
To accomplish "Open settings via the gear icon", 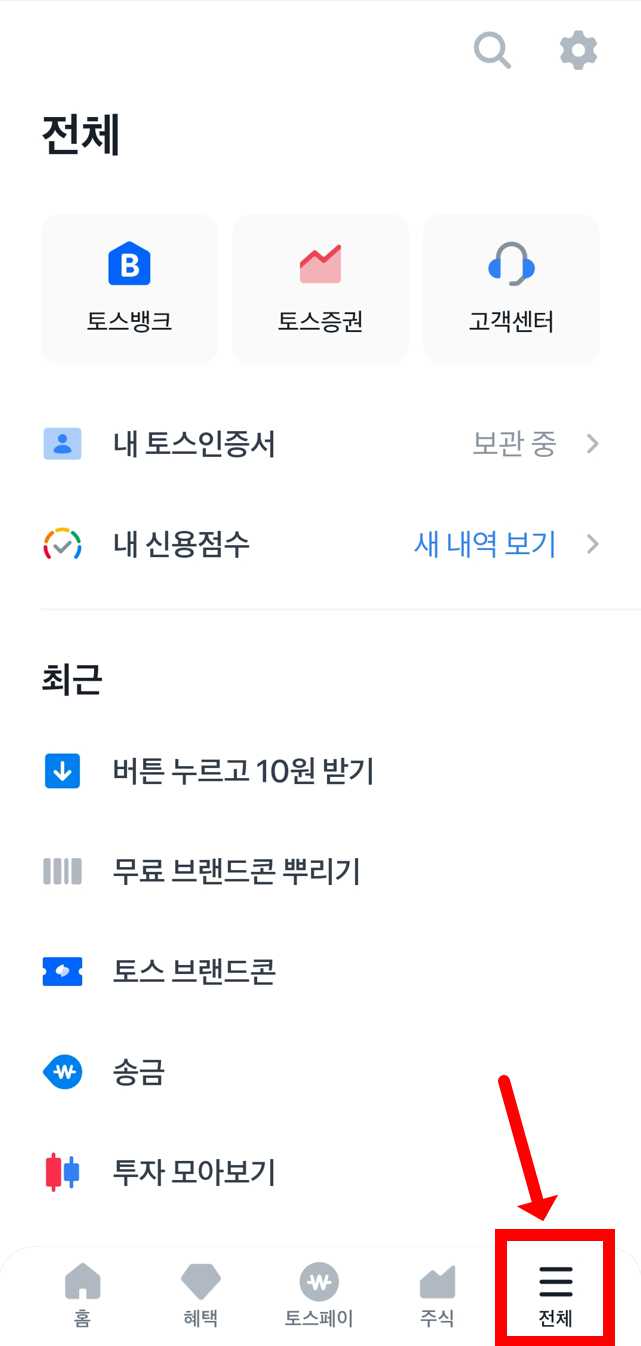I will click(577, 50).
